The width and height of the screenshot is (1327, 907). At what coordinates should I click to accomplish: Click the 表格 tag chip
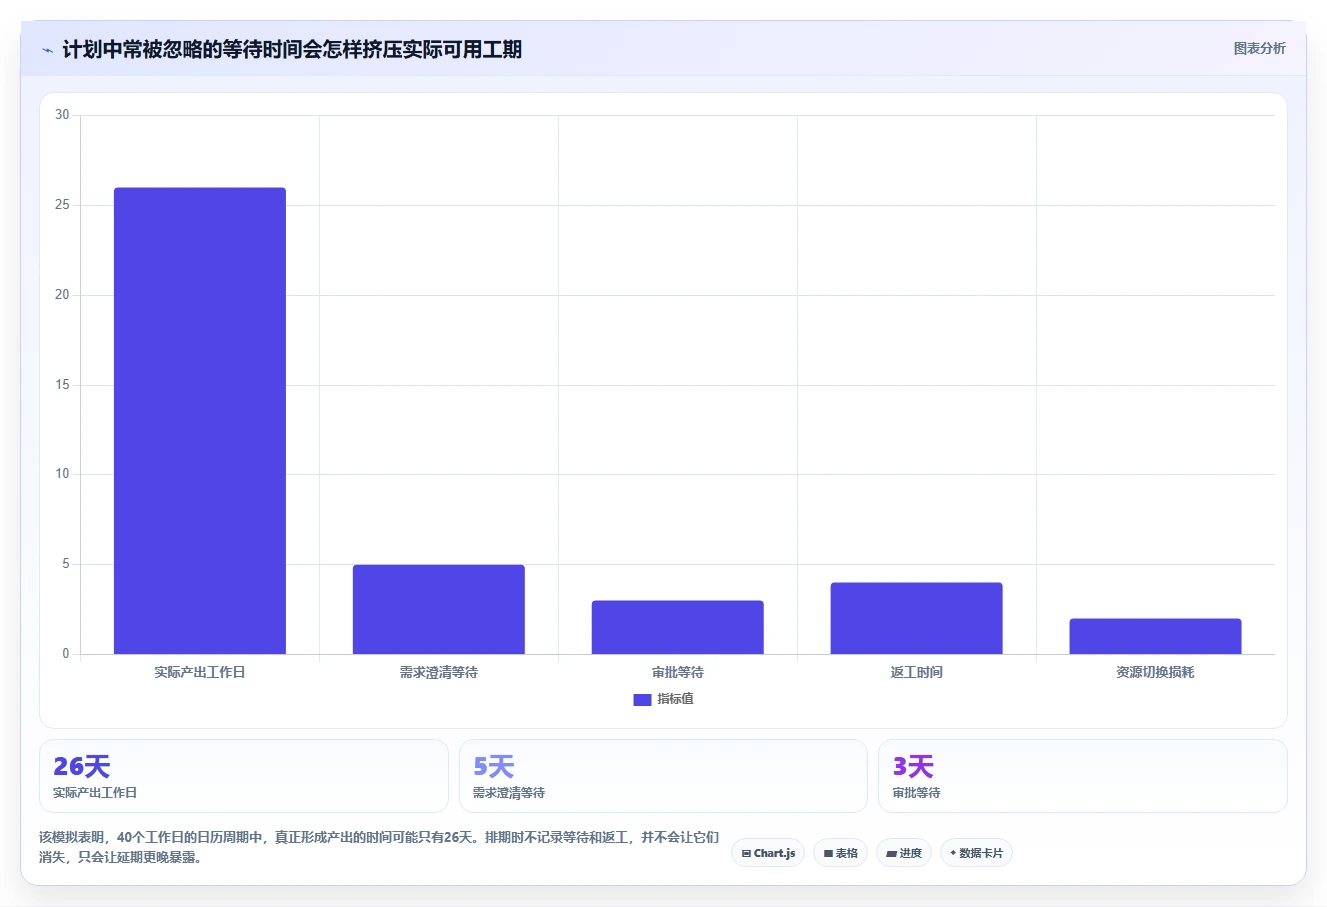pyautogui.click(x=840, y=853)
